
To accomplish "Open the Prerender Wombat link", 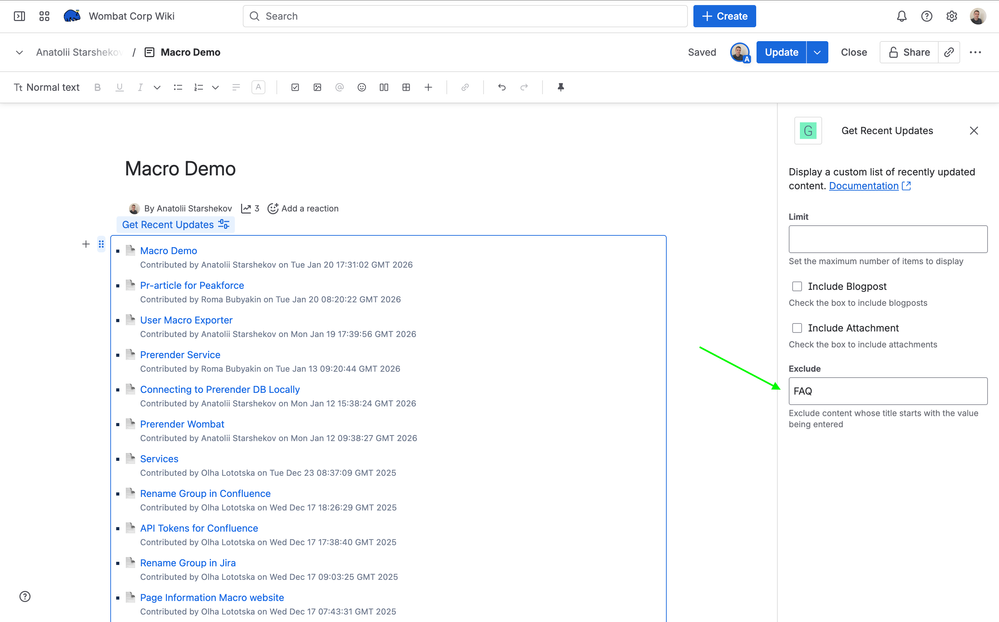I will (x=182, y=424).
